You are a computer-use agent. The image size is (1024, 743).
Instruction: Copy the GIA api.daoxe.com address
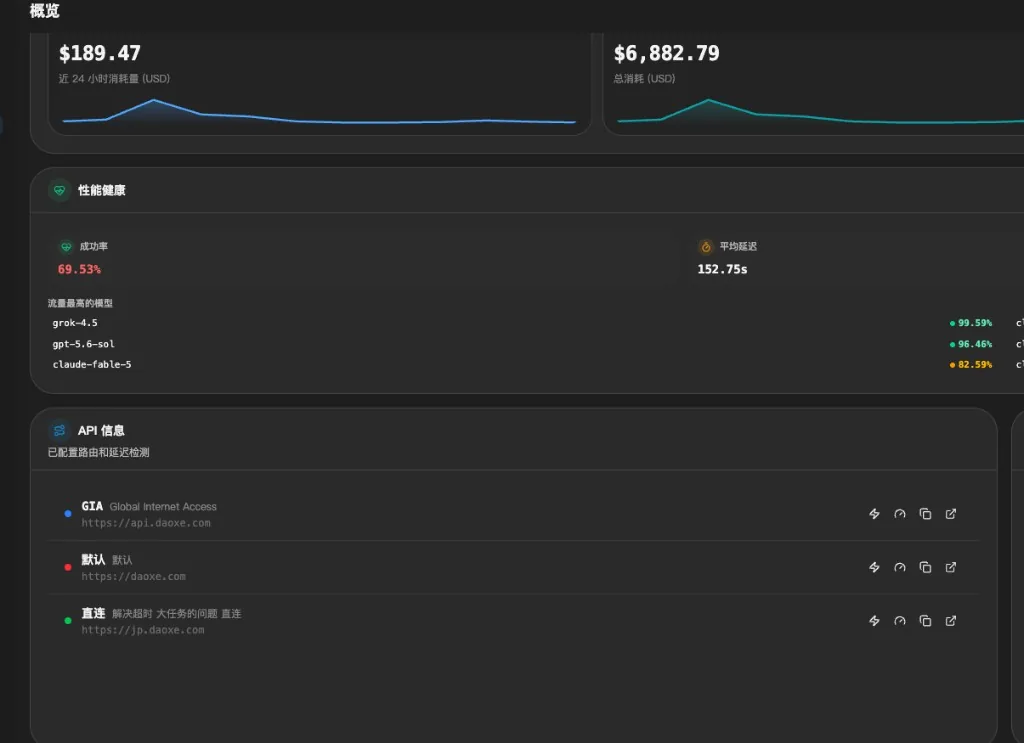(x=925, y=514)
